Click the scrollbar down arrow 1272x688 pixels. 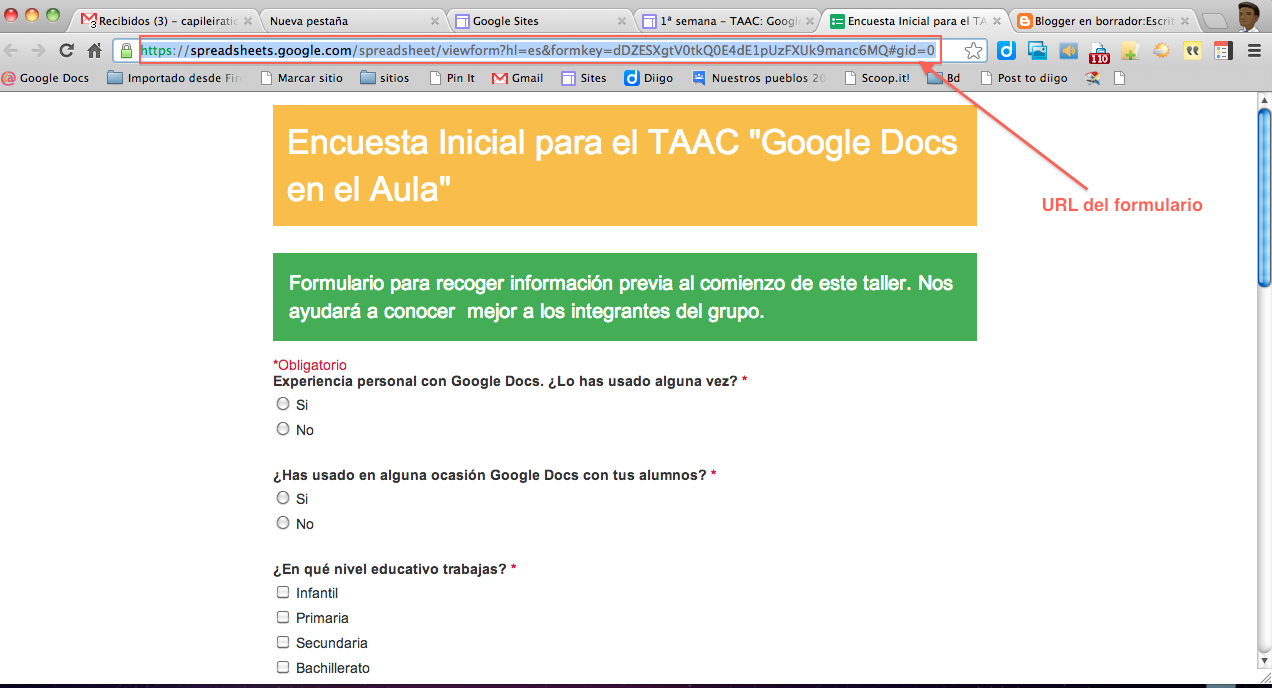click(x=1264, y=662)
